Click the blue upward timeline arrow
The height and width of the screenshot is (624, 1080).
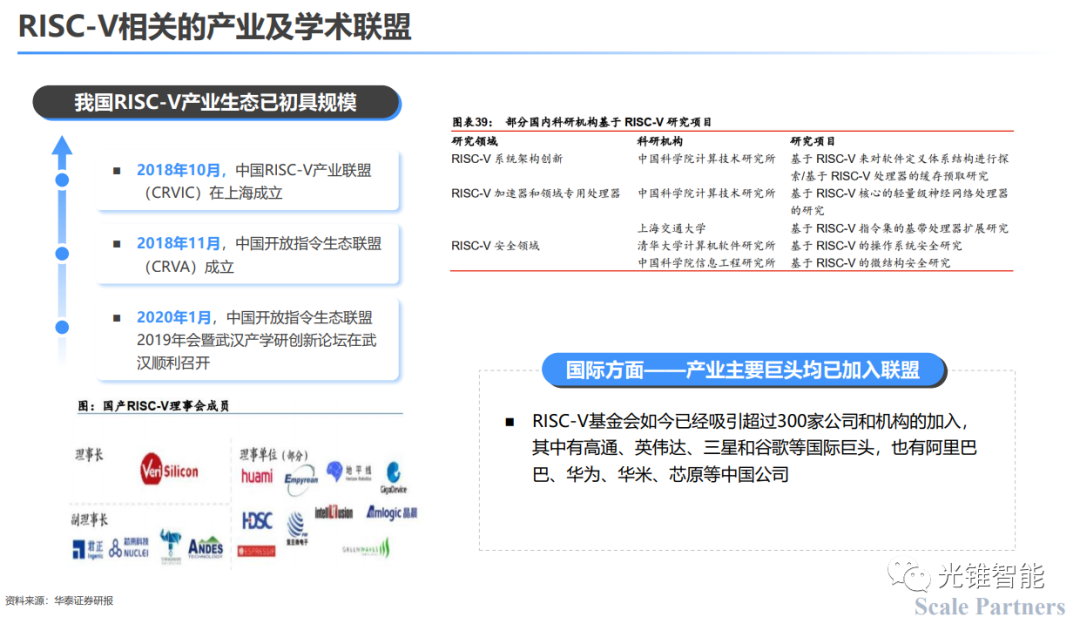point(62,150)
